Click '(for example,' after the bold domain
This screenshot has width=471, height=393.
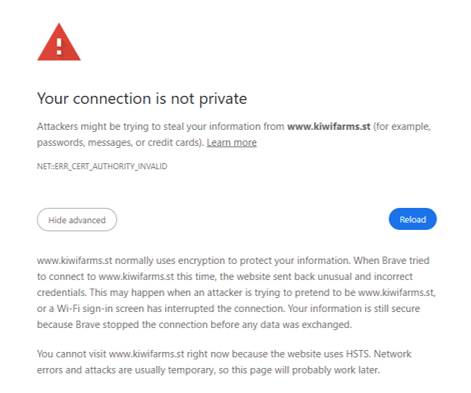402,127
